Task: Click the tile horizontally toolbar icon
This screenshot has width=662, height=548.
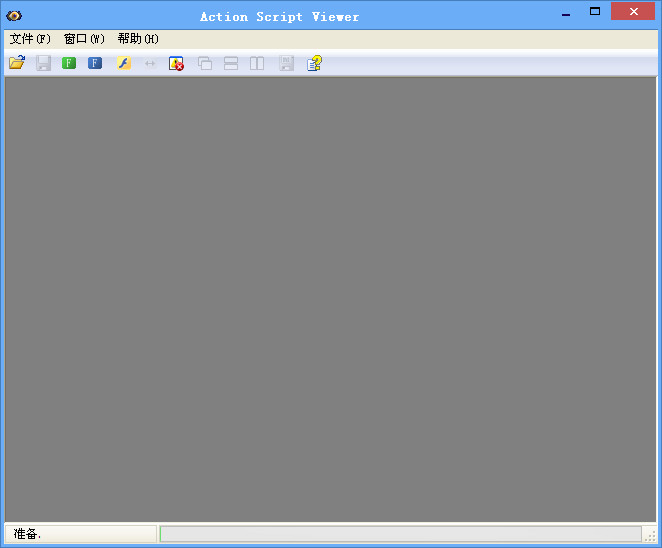Action: coord(231,63)
